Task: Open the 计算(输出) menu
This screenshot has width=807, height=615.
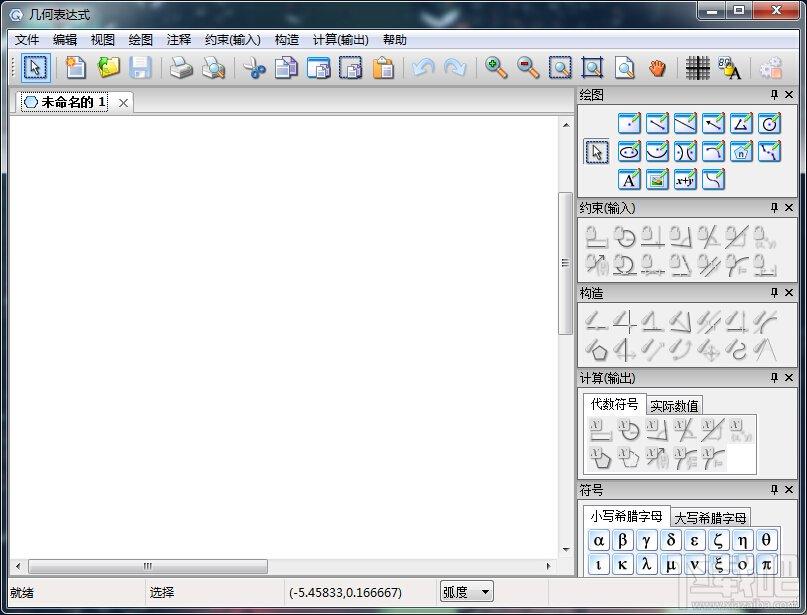Action: click(x=341, y=40)
